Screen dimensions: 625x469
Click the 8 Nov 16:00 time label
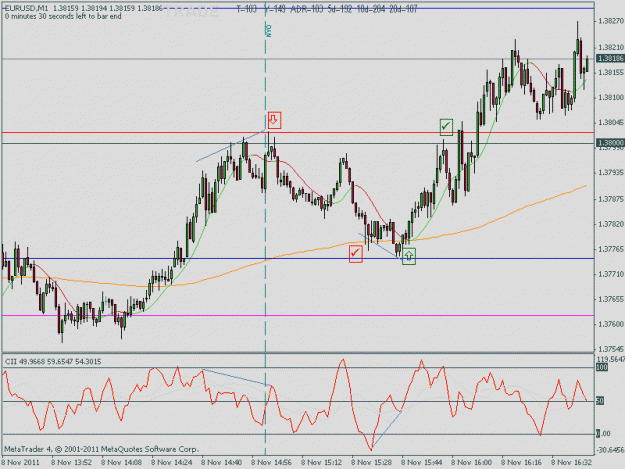click(472, 462)
